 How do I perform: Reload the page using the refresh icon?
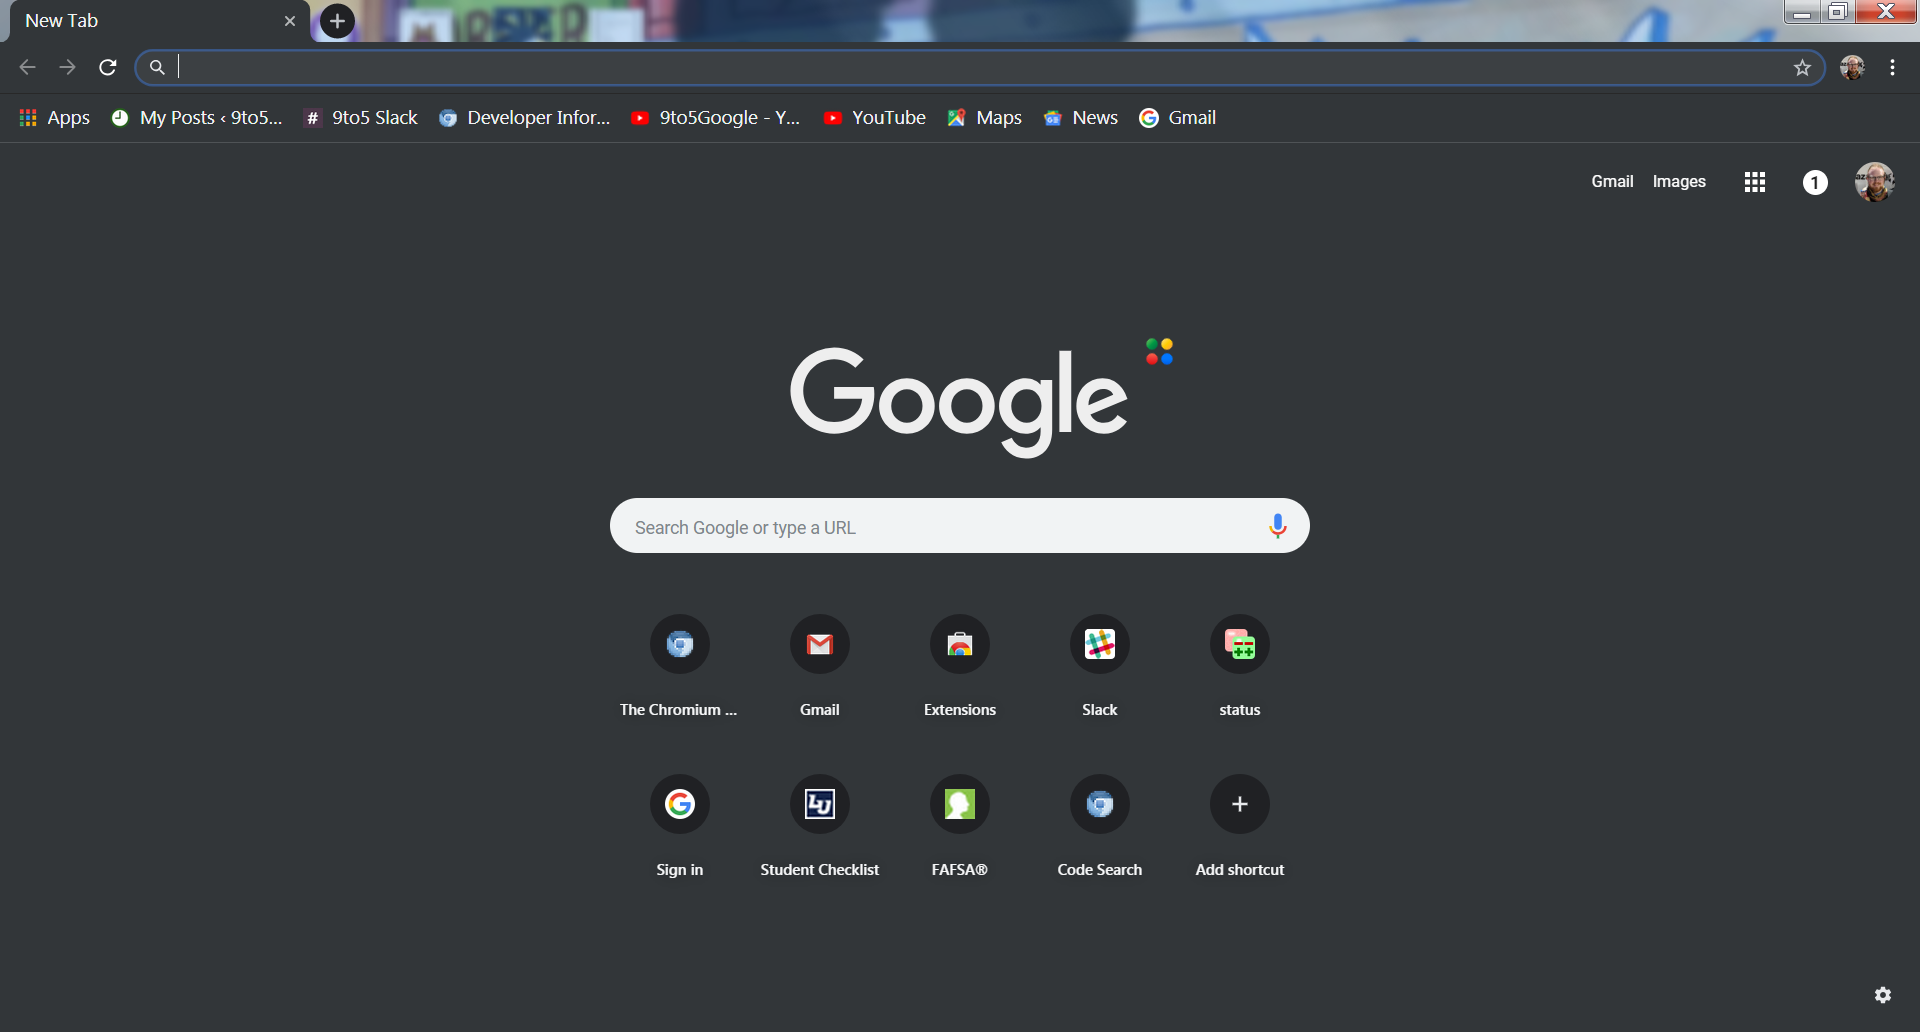tap(108, 68)
